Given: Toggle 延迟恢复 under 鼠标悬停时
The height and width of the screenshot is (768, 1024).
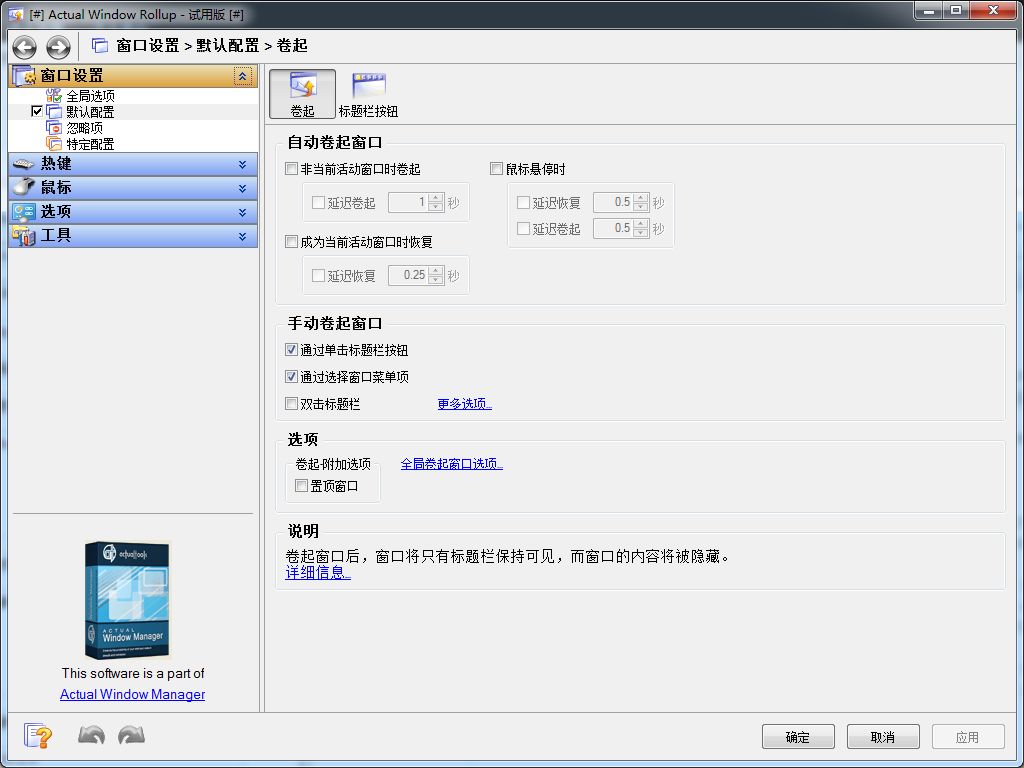Looking at the screenshot, I should pos(523,203).
